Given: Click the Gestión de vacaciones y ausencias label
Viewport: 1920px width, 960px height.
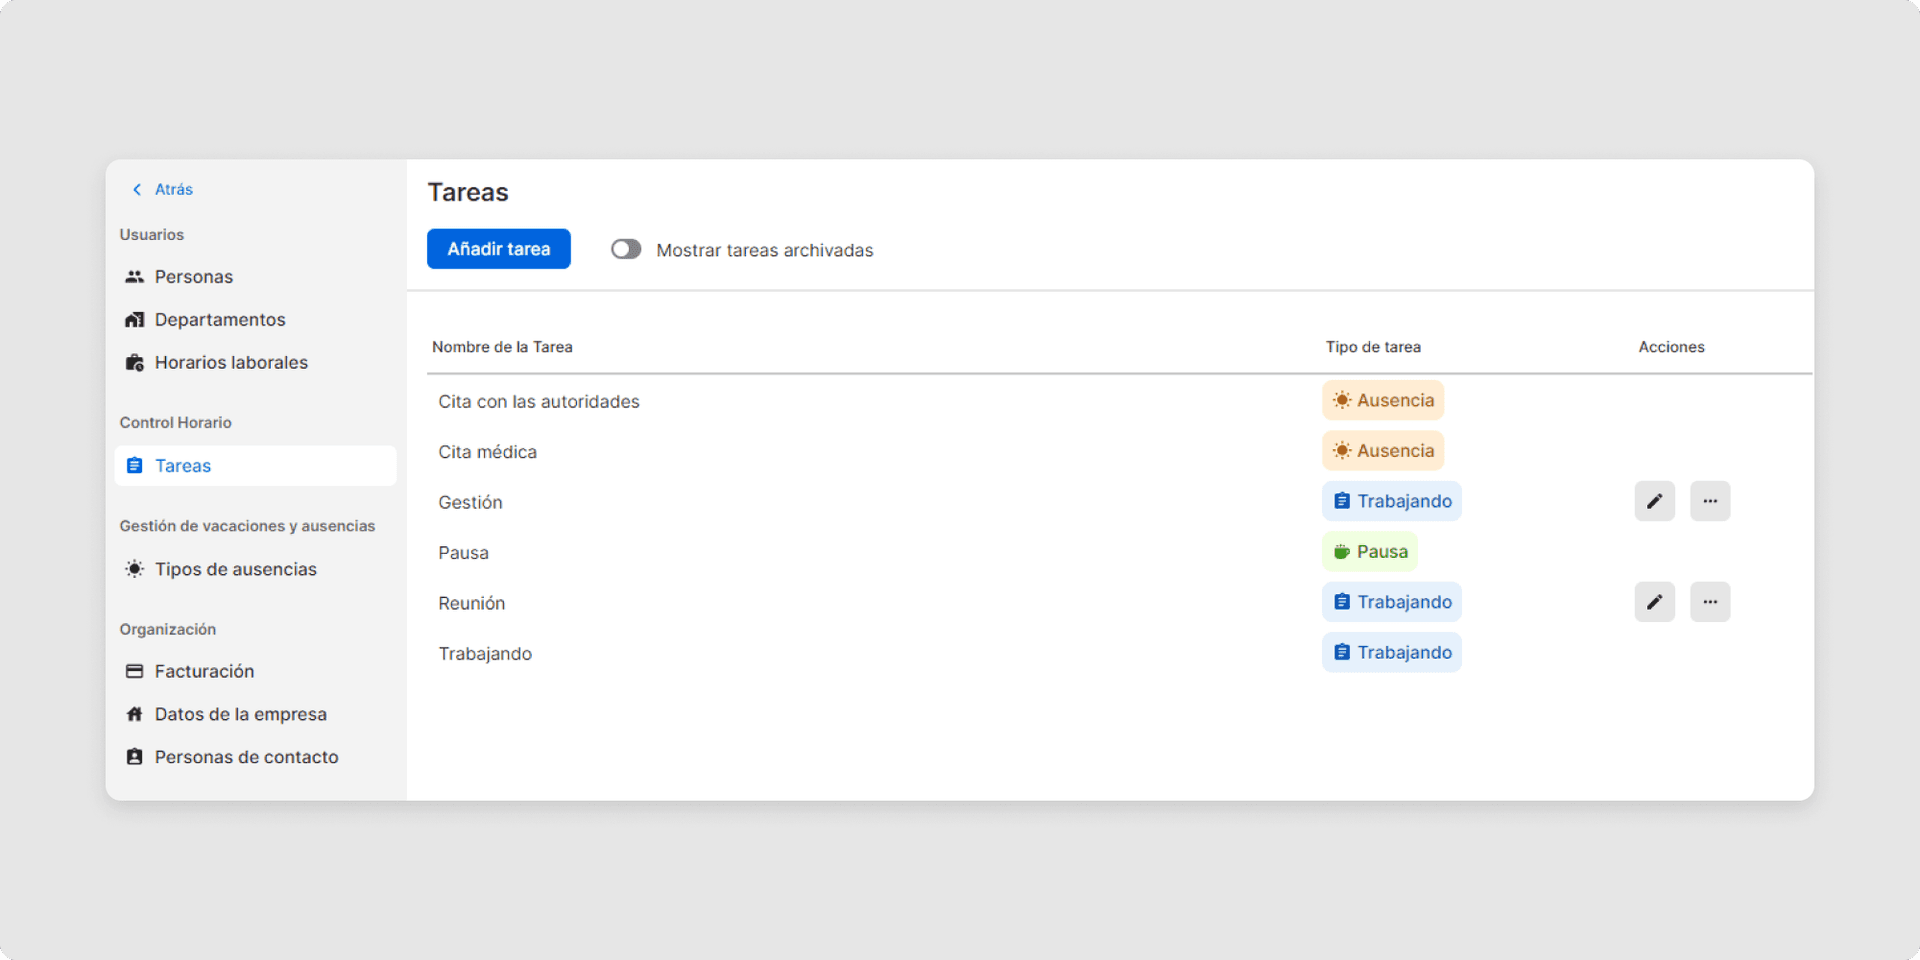Looking at the screenshot, I should tap(247, 526).
